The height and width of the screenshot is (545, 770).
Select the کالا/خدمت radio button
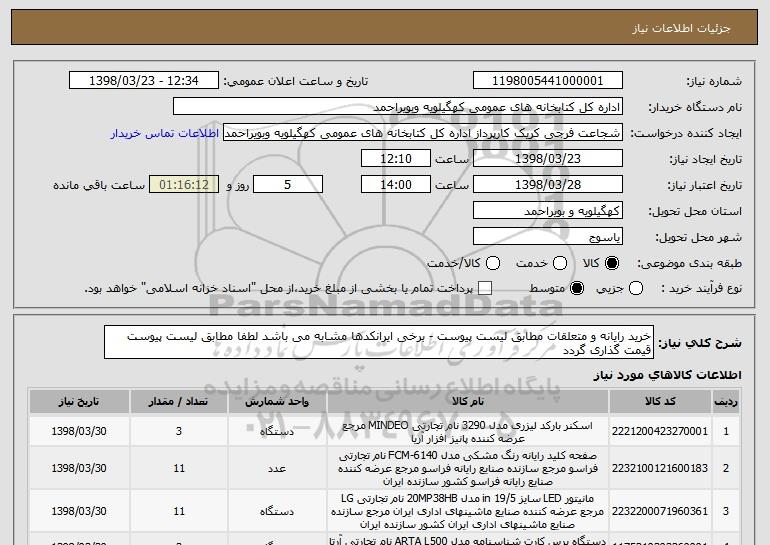493,264
